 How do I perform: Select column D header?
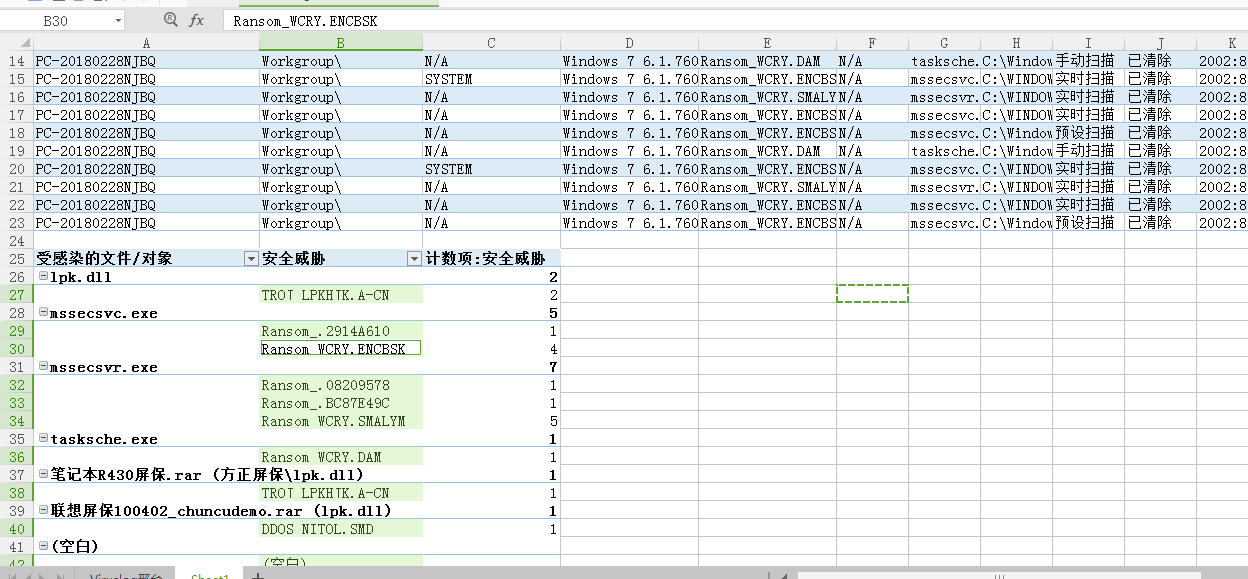629,42
